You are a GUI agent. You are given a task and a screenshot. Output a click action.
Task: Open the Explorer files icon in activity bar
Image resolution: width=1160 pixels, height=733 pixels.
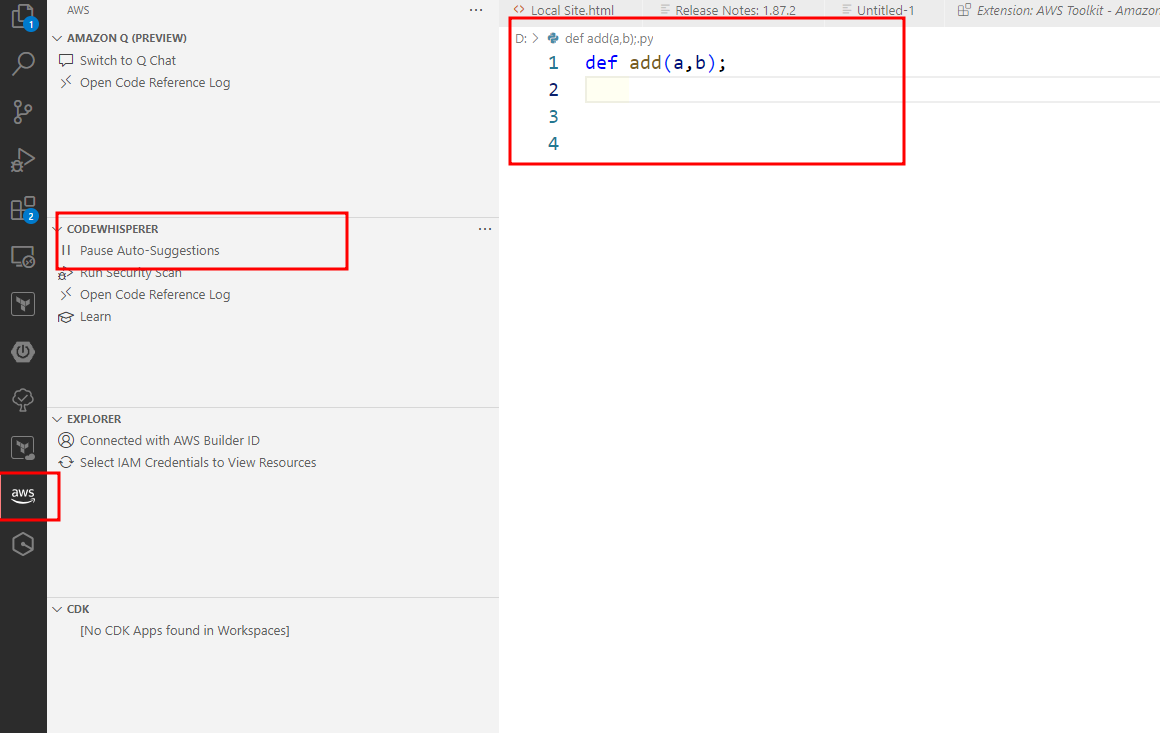coord(23,16)
